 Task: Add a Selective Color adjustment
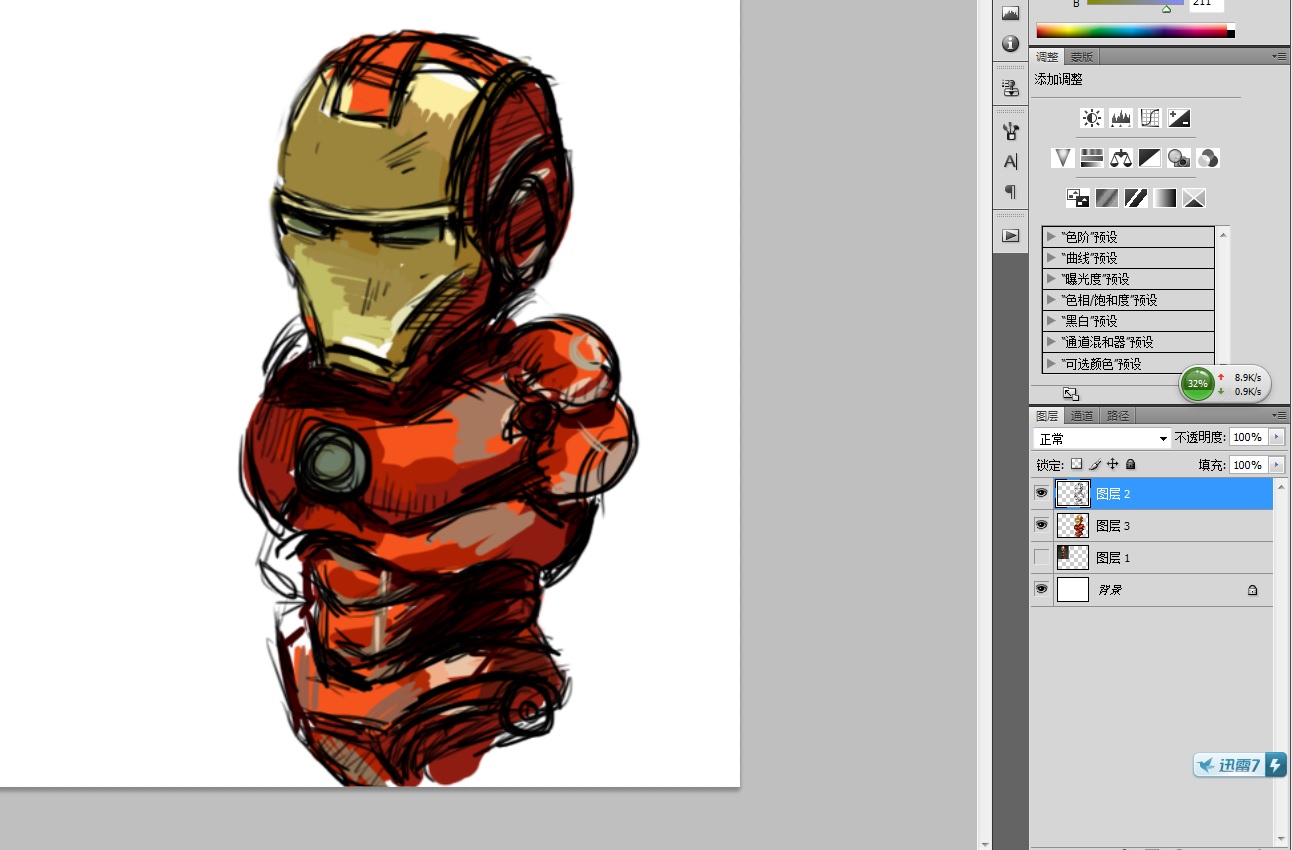point(1194,198)
